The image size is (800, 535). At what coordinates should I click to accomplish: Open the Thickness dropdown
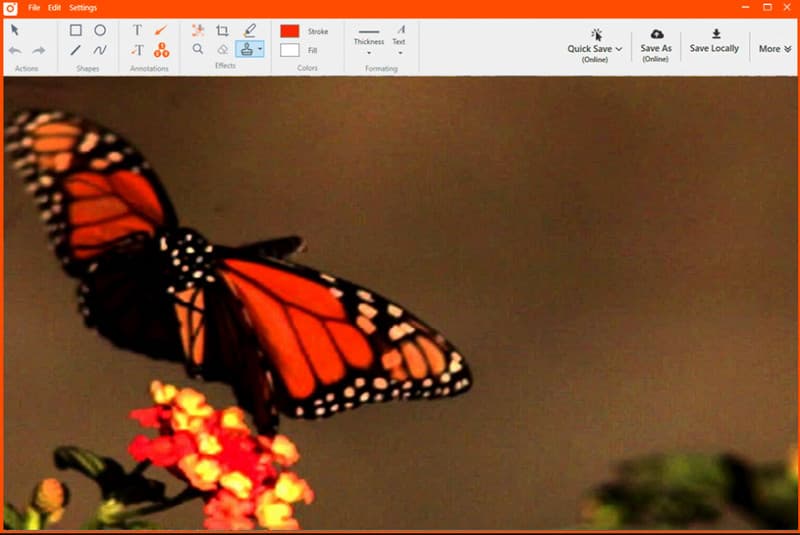click(x=368, y=42)
